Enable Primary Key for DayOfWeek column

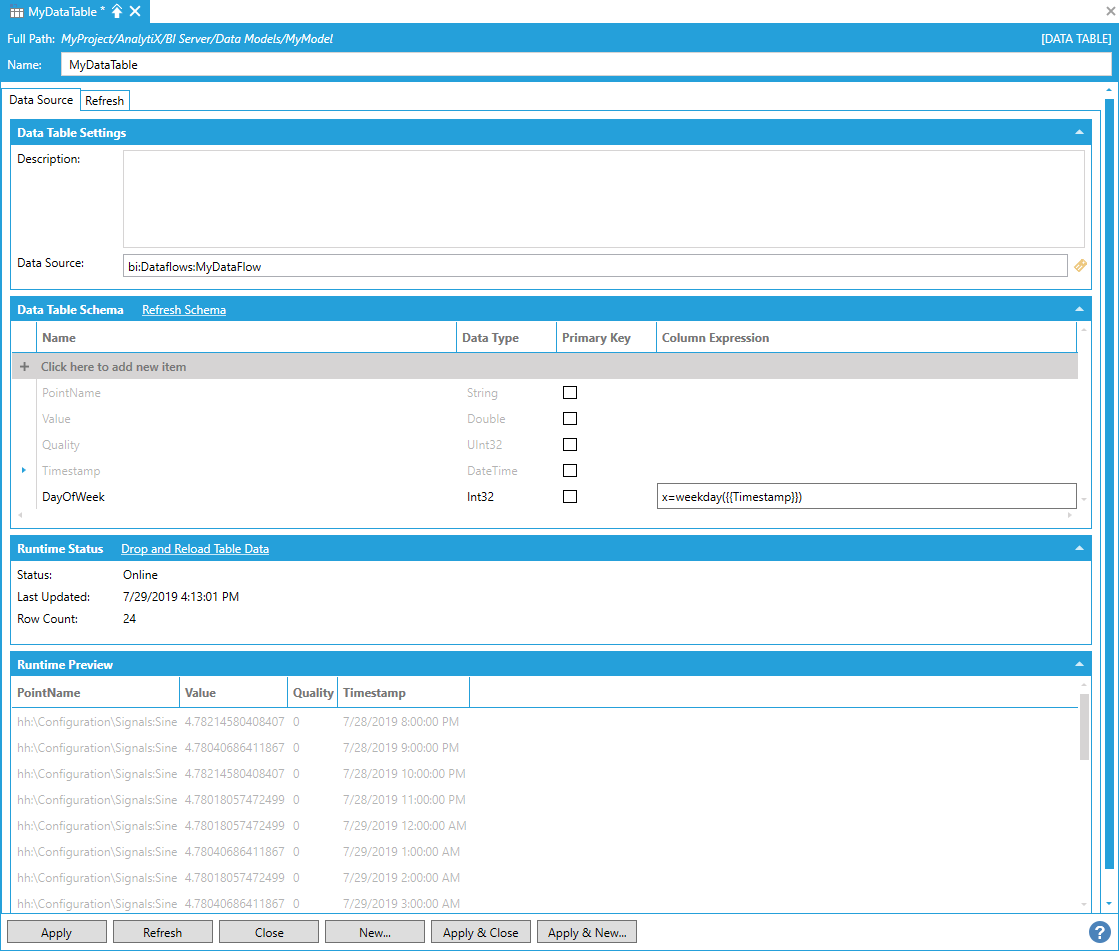pos(570,497)
